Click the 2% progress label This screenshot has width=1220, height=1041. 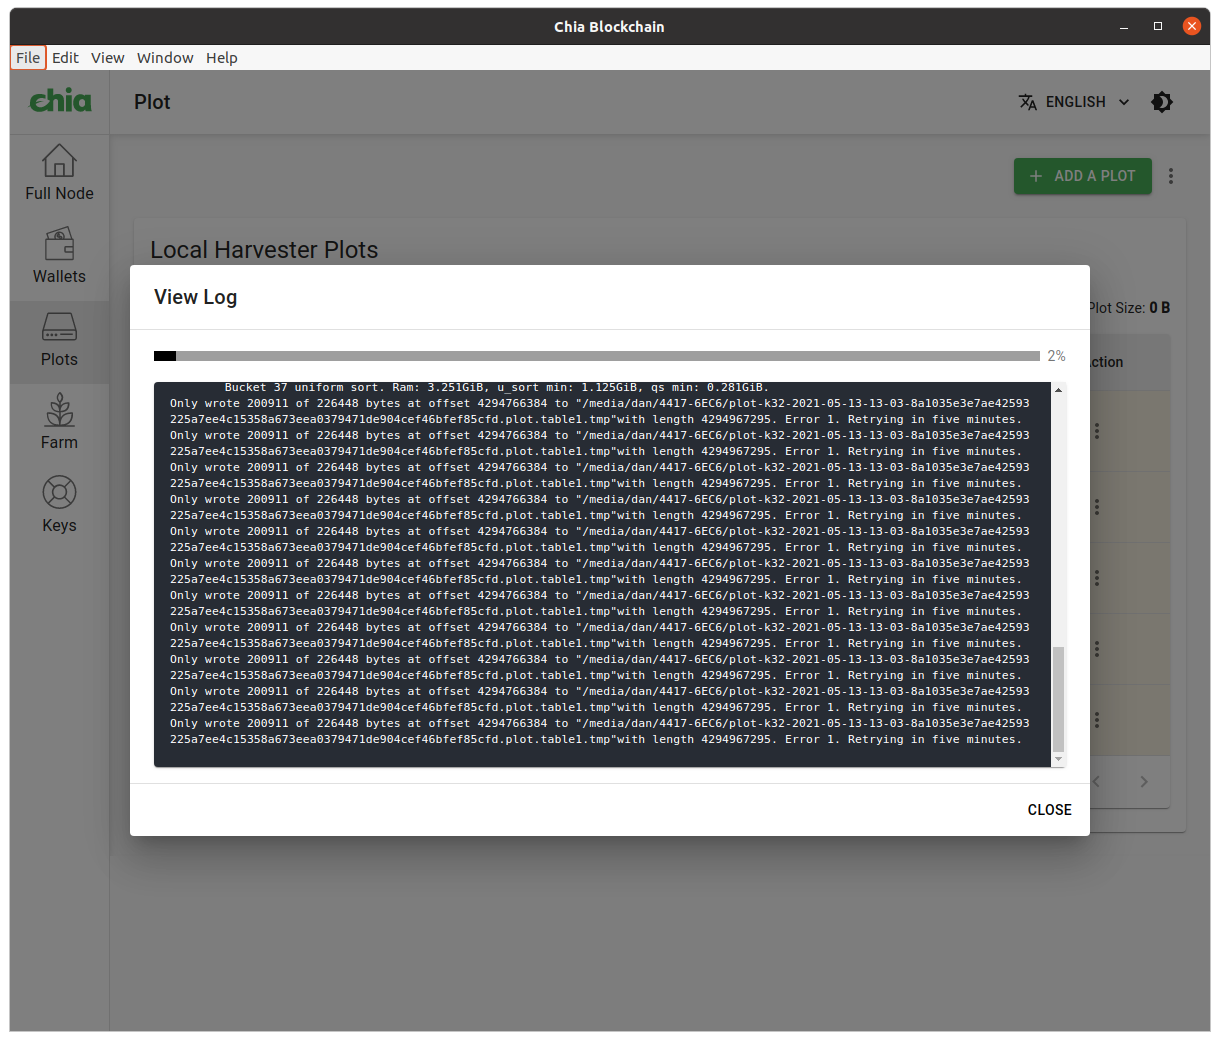[x=1056, y=356]
